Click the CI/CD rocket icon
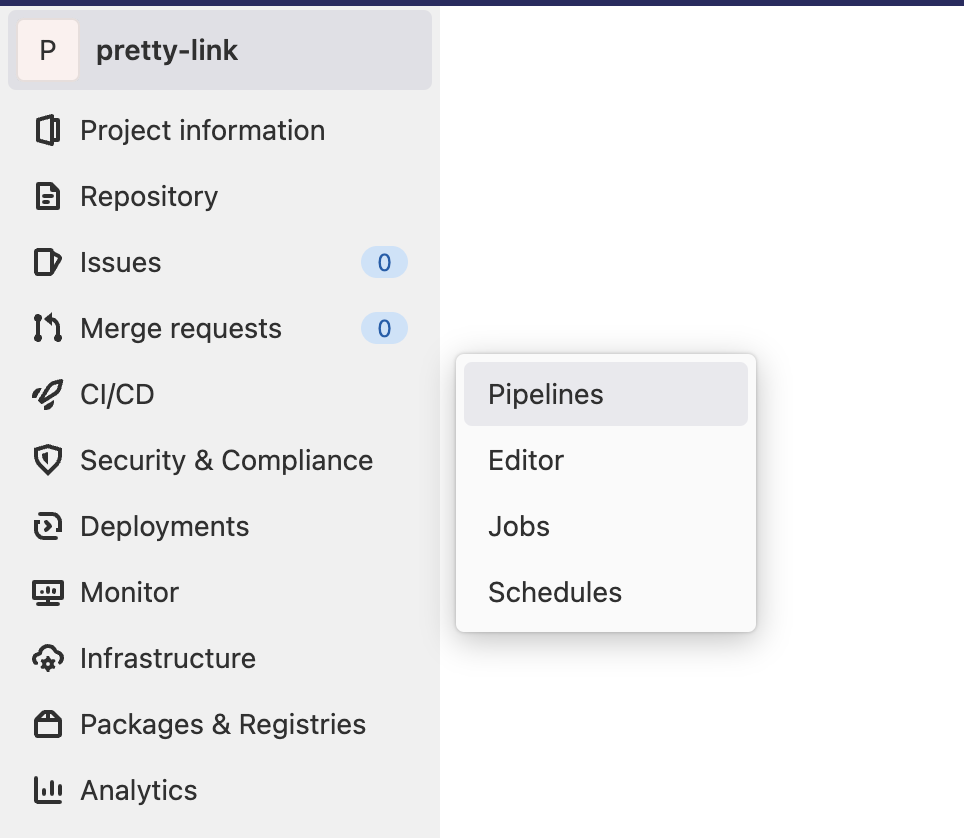964x838 pixels. click(47, 395)
